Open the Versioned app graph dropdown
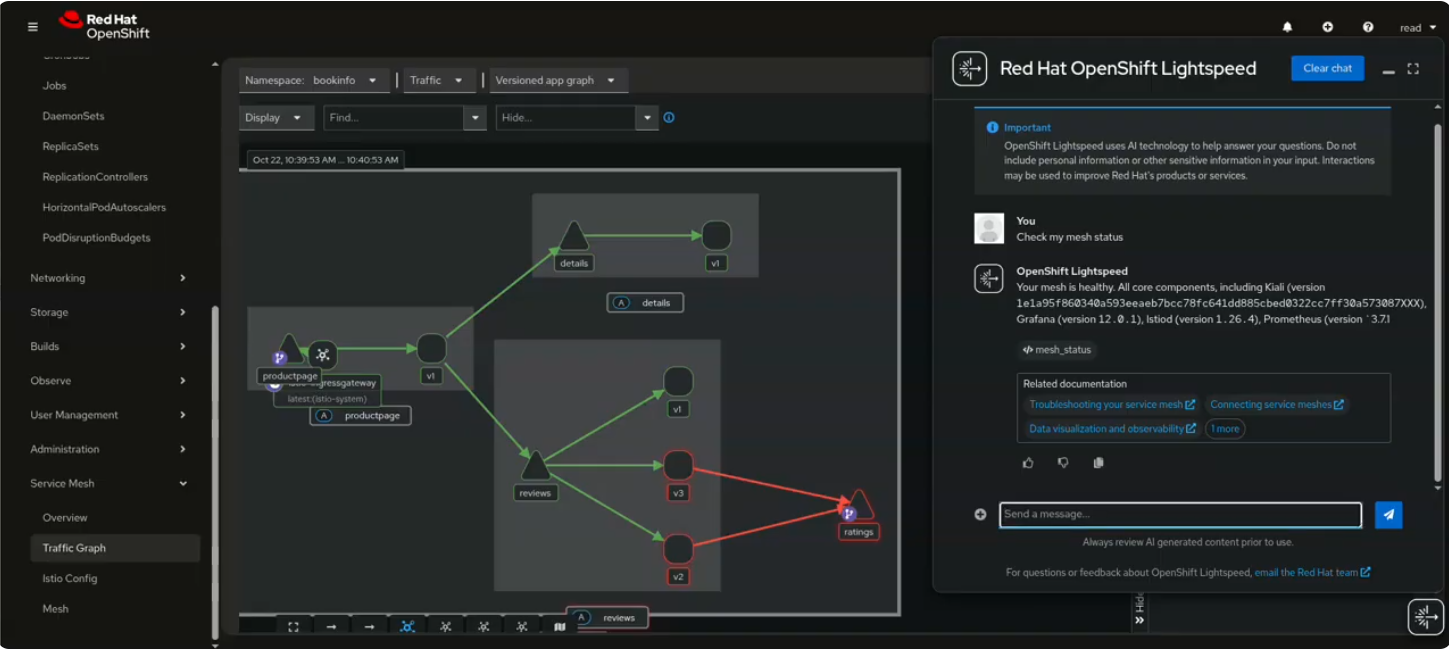 556,81
